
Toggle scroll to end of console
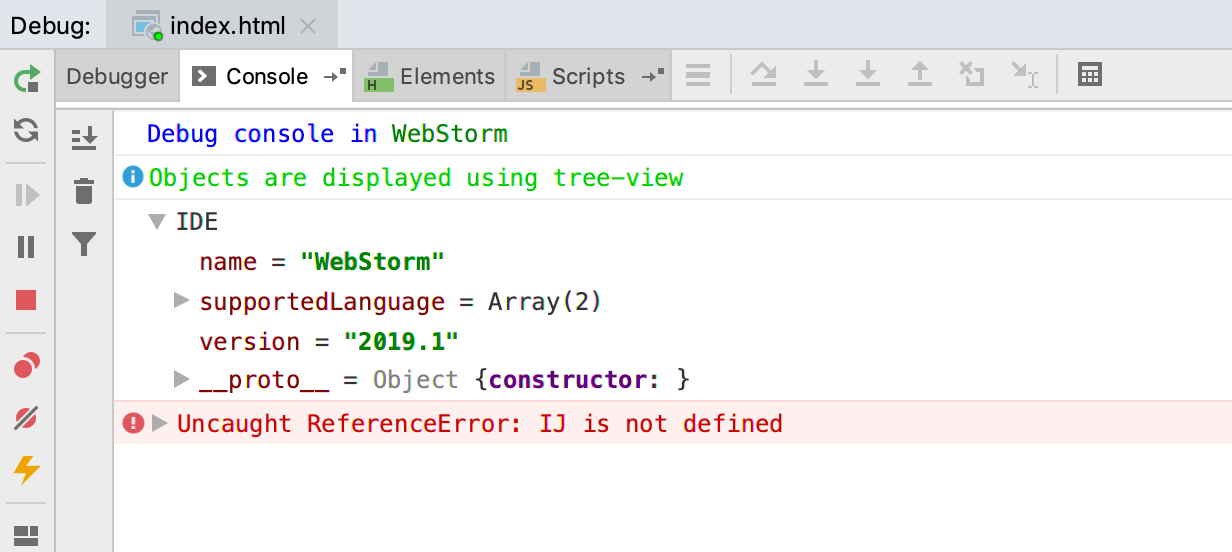click(x=85, y=138)
